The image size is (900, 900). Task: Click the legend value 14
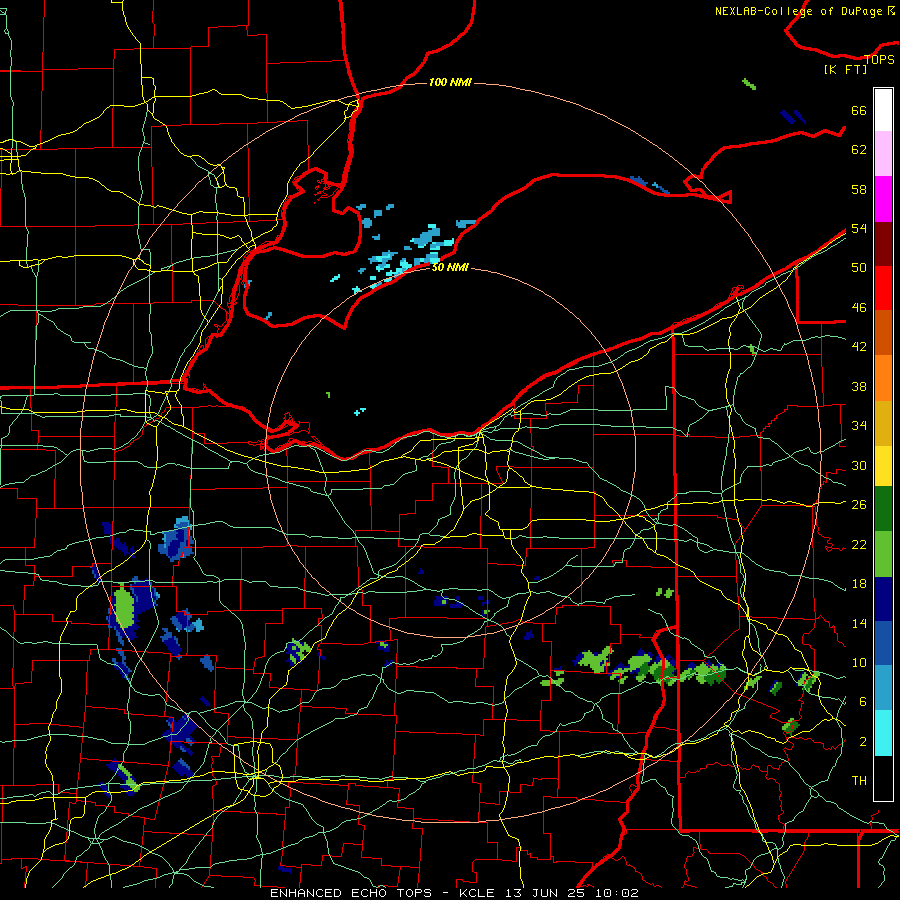coord(859,623)
